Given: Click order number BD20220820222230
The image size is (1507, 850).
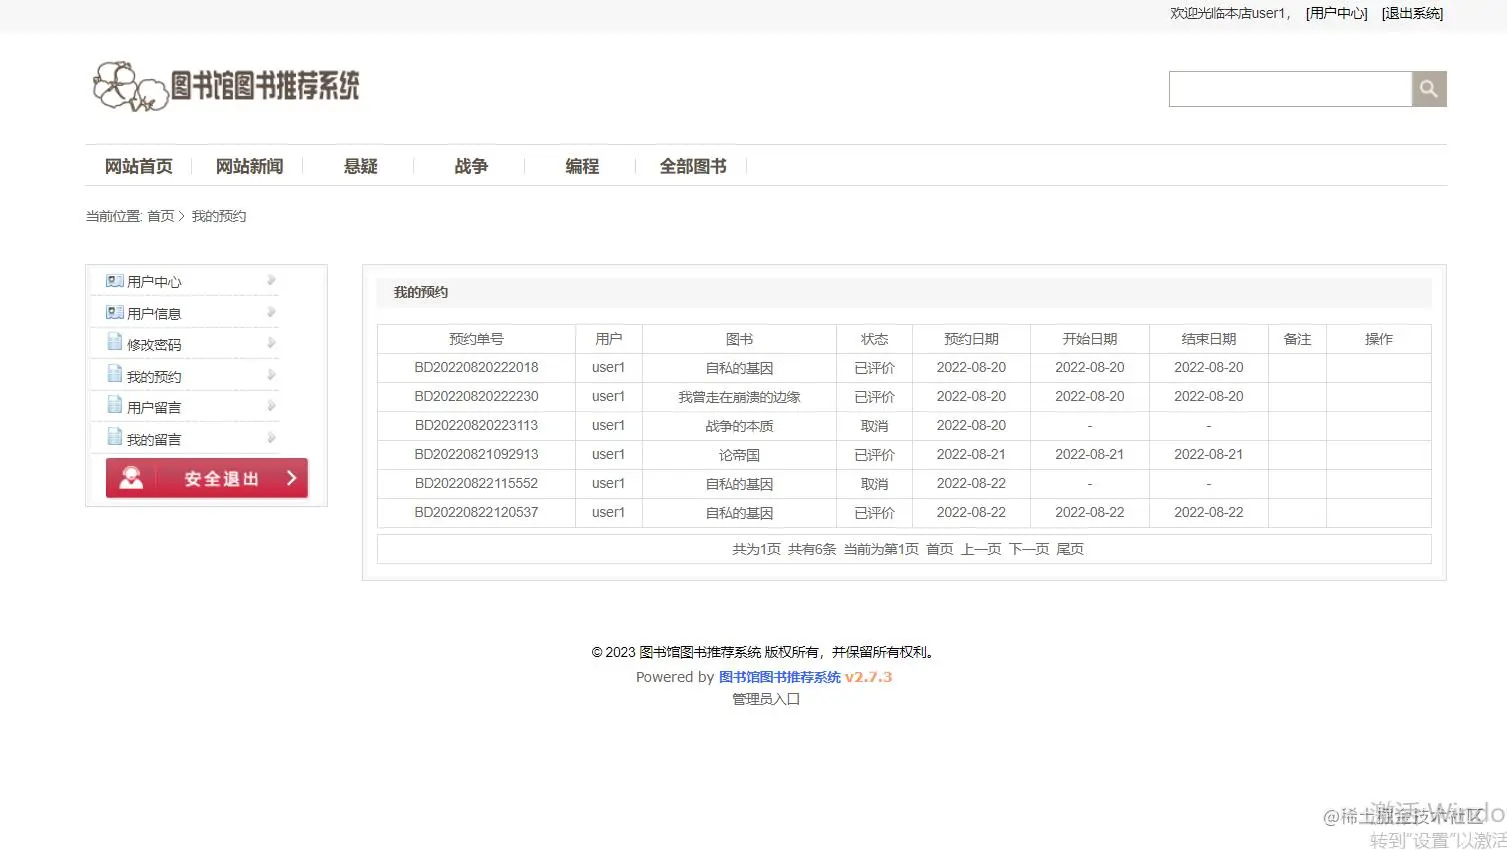Looking at the screenshot, I should pyautogui.click(x=476, y=396).
